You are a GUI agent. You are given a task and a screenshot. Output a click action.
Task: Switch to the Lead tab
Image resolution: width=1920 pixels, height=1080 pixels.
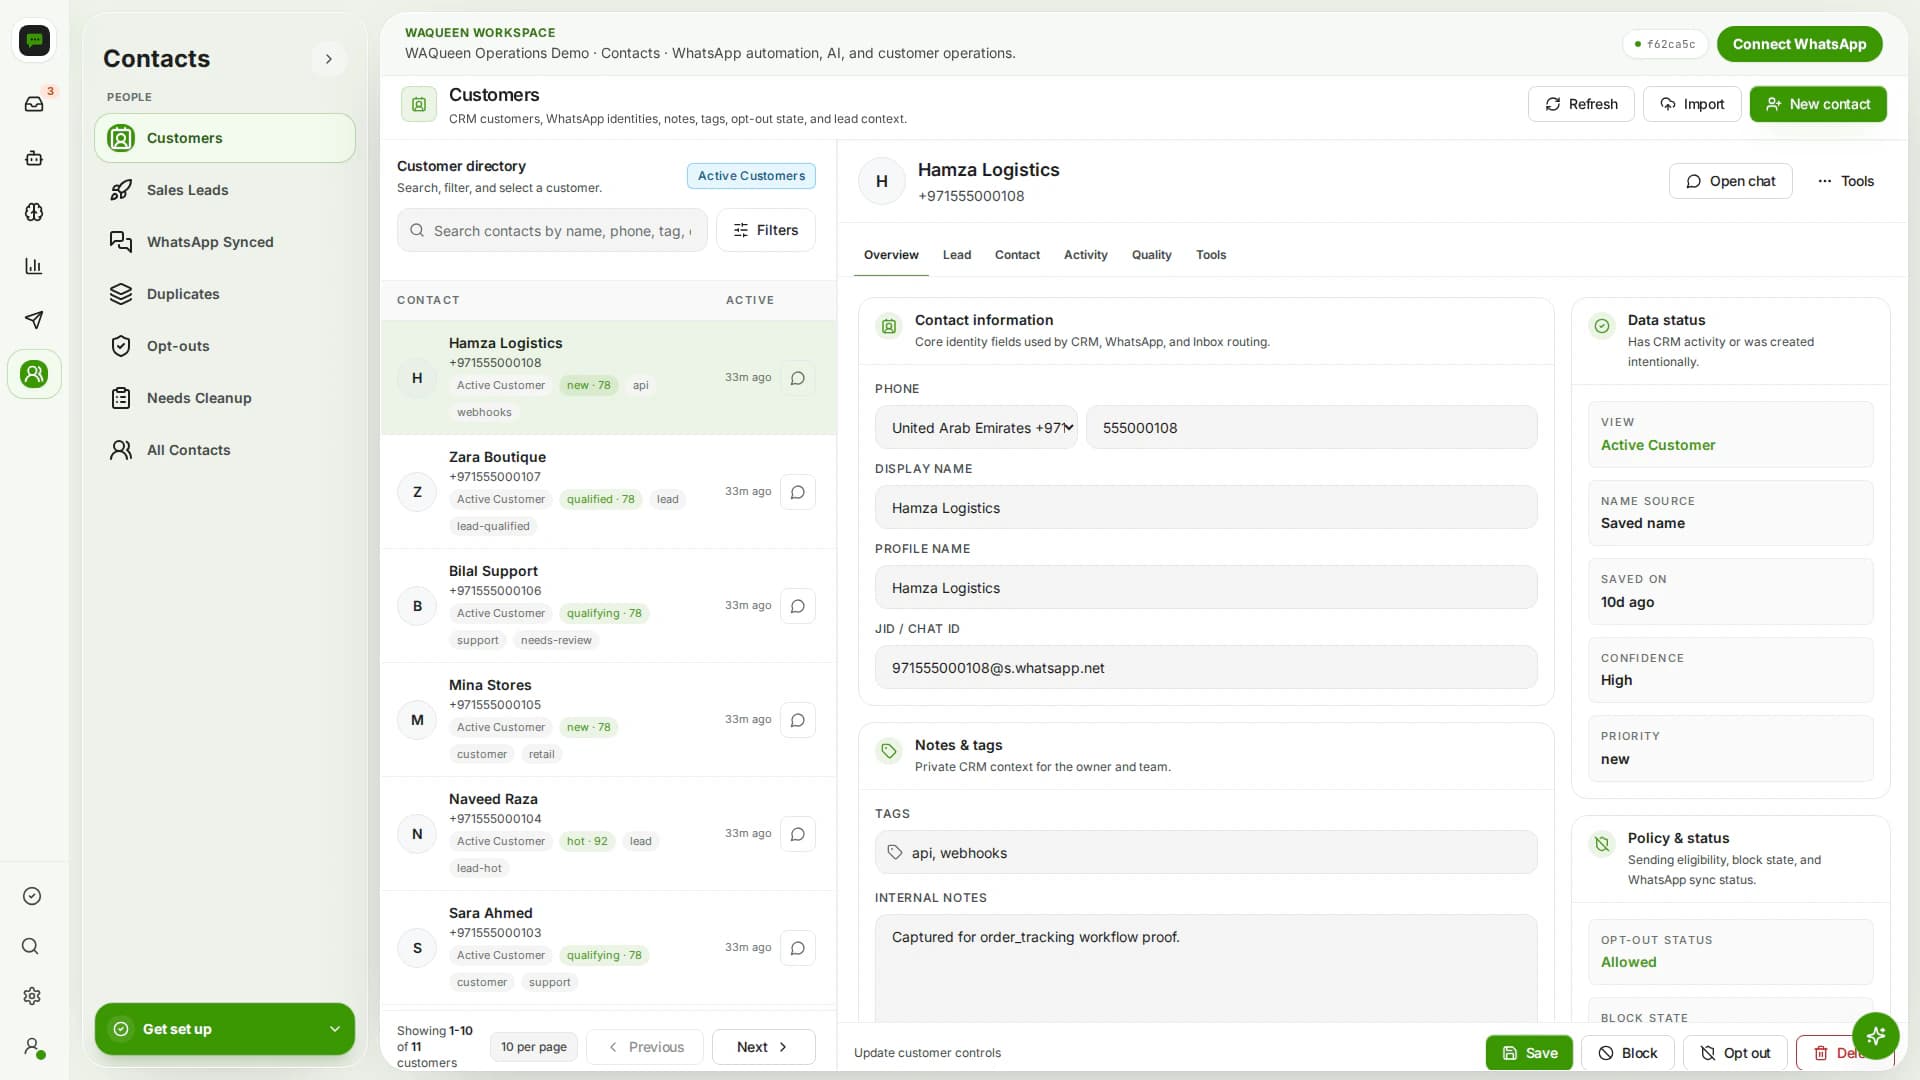(x=957, y=255)
